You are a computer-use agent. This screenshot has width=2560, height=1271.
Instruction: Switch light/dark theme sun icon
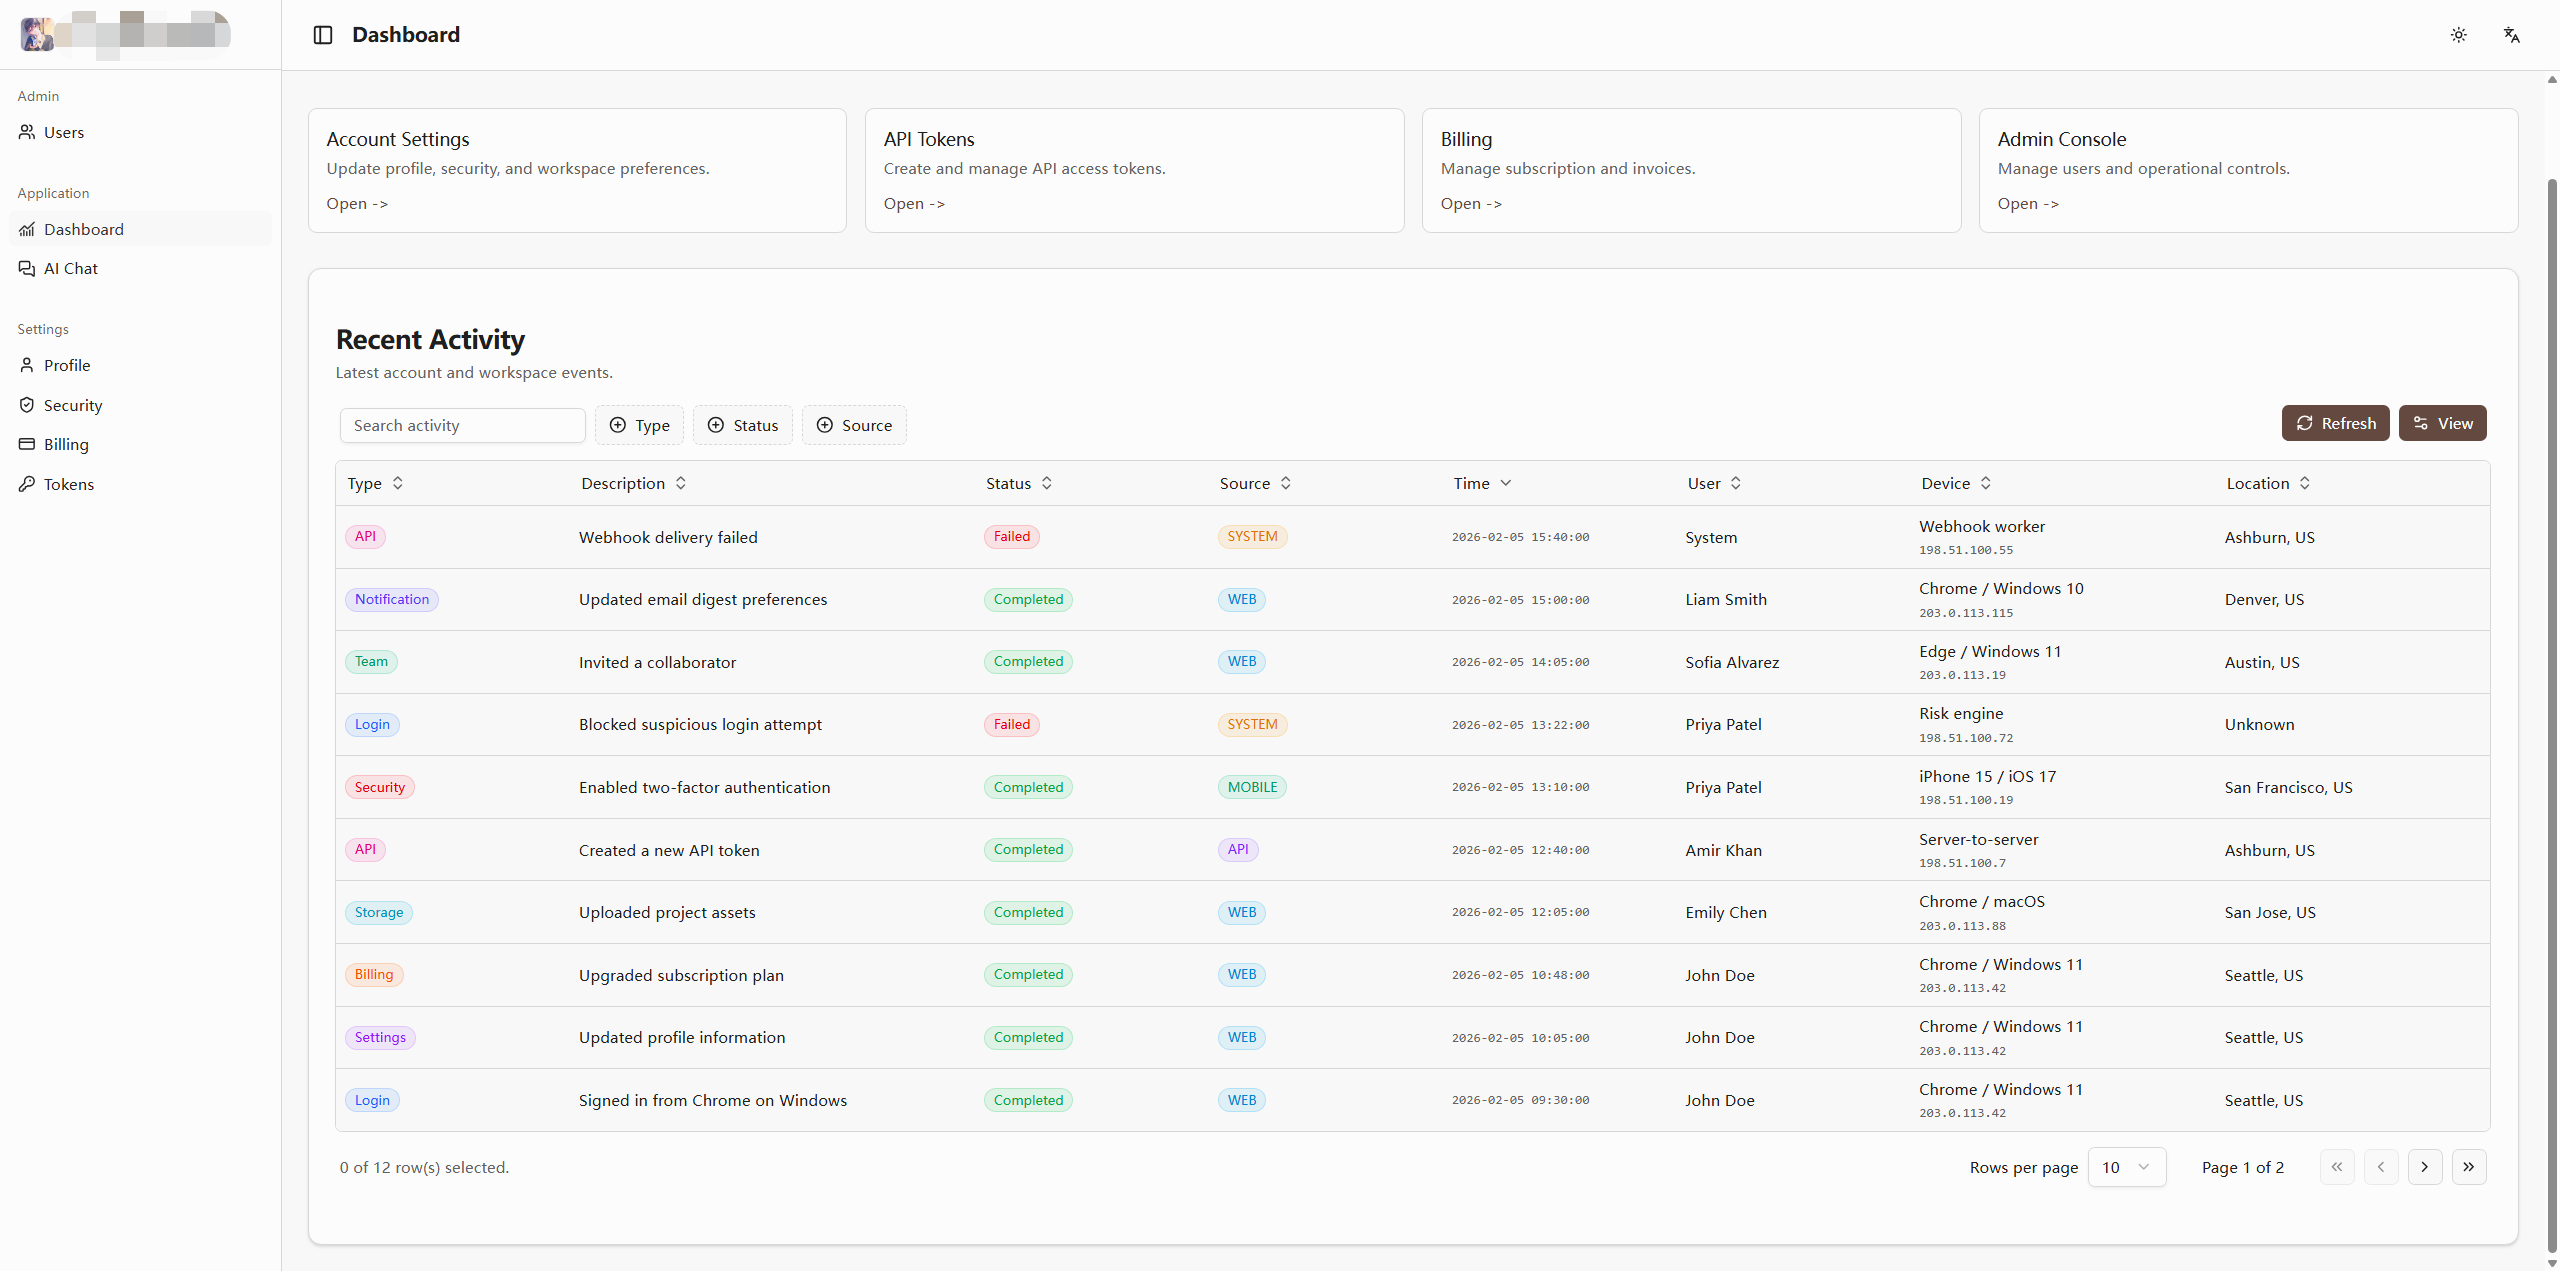pos(2458,35)
